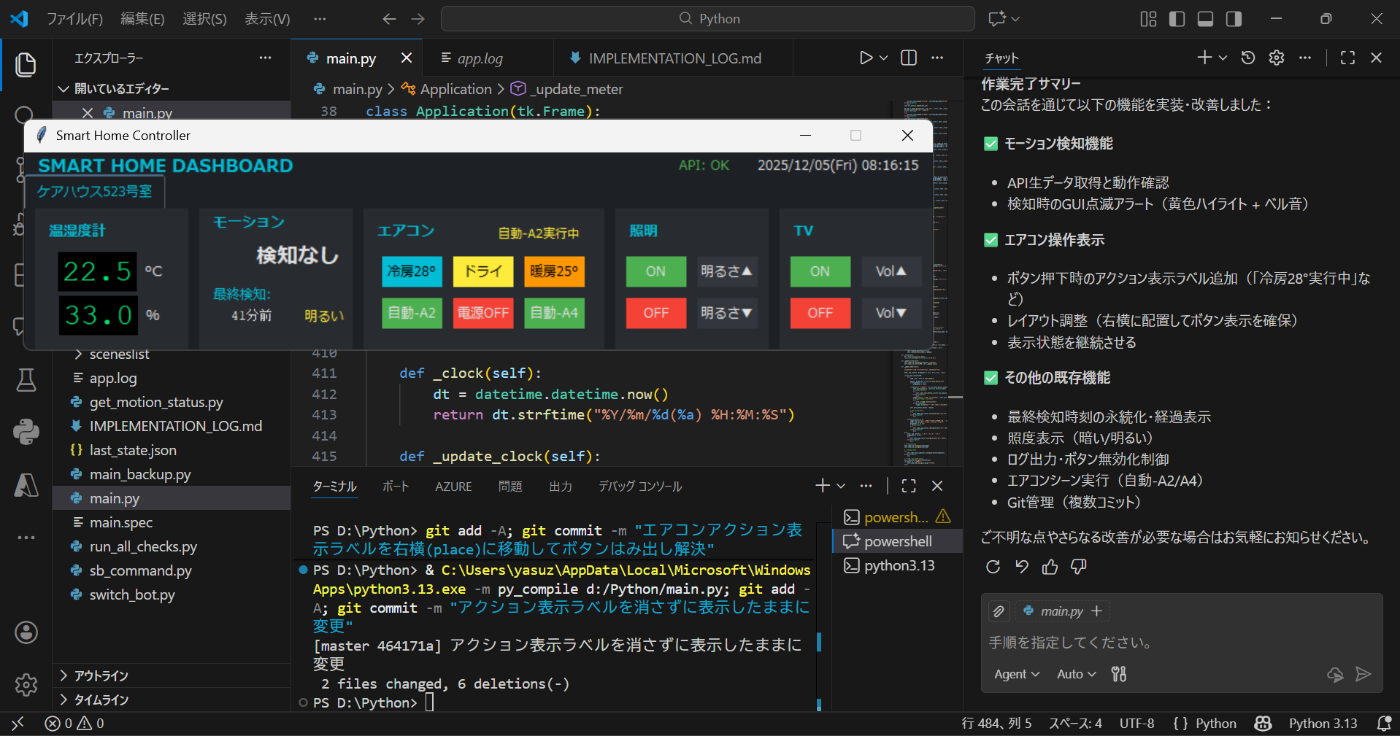Open the Testing flask icon
The image size is (1400, 736).
click(26, 379)
